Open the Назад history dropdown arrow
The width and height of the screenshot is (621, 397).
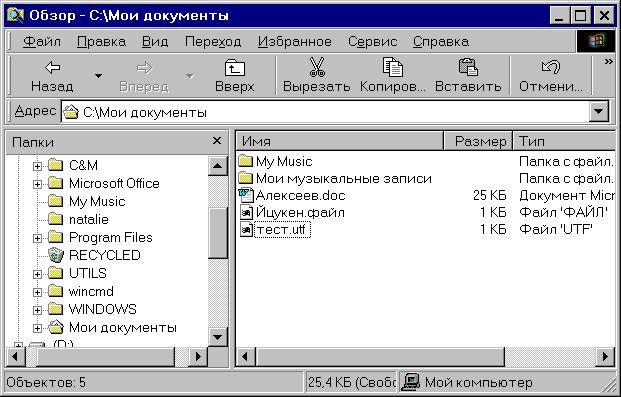tap(98, 76)
